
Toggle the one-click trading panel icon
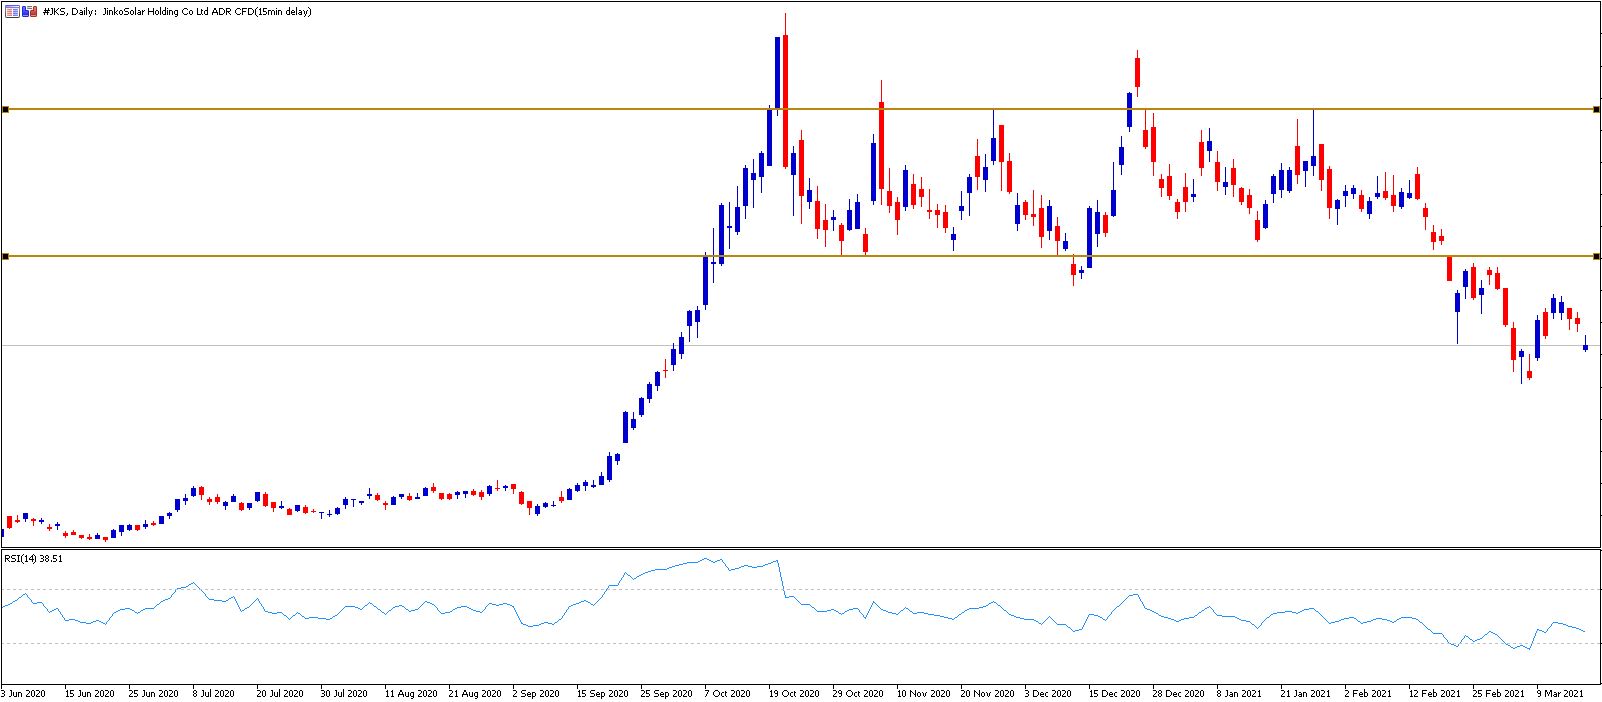pos(30,11)
